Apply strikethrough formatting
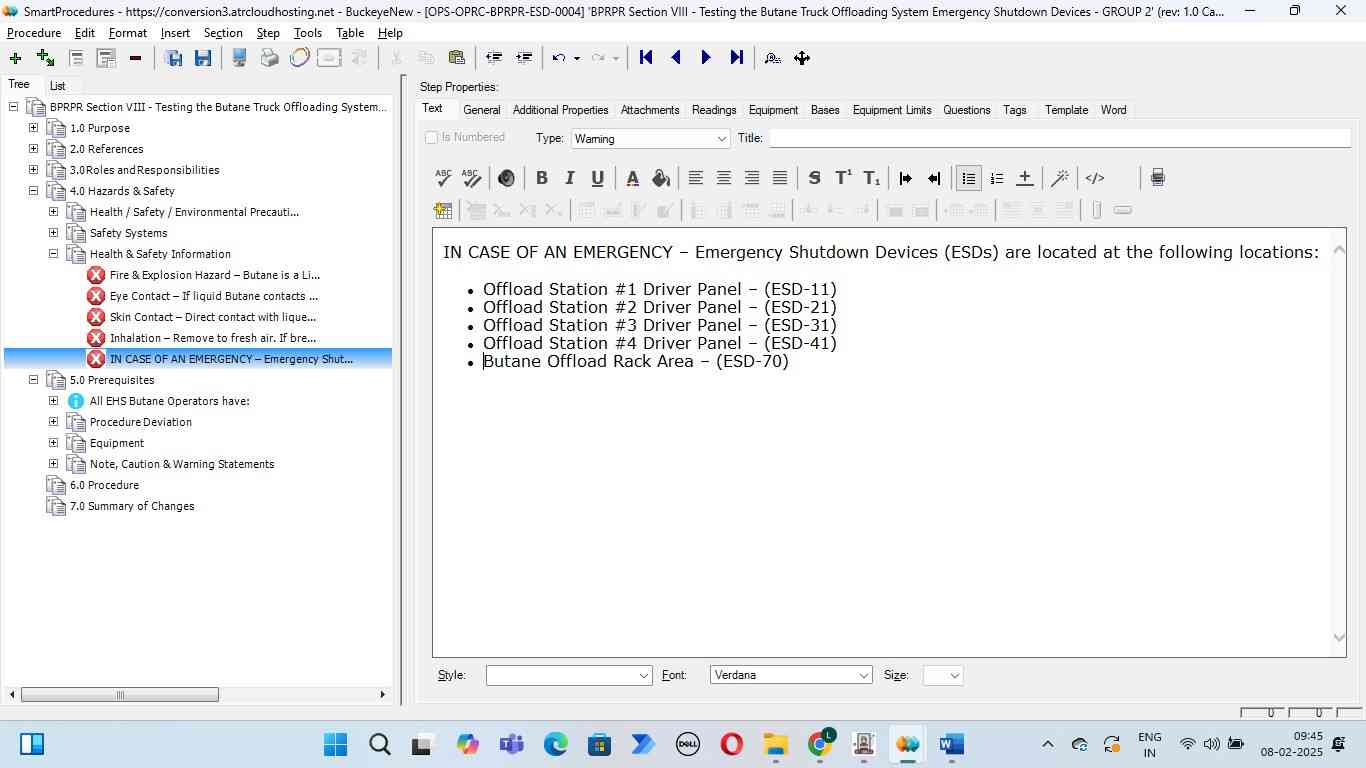The width and height of the screenshot is (1366, 768). 814,178
